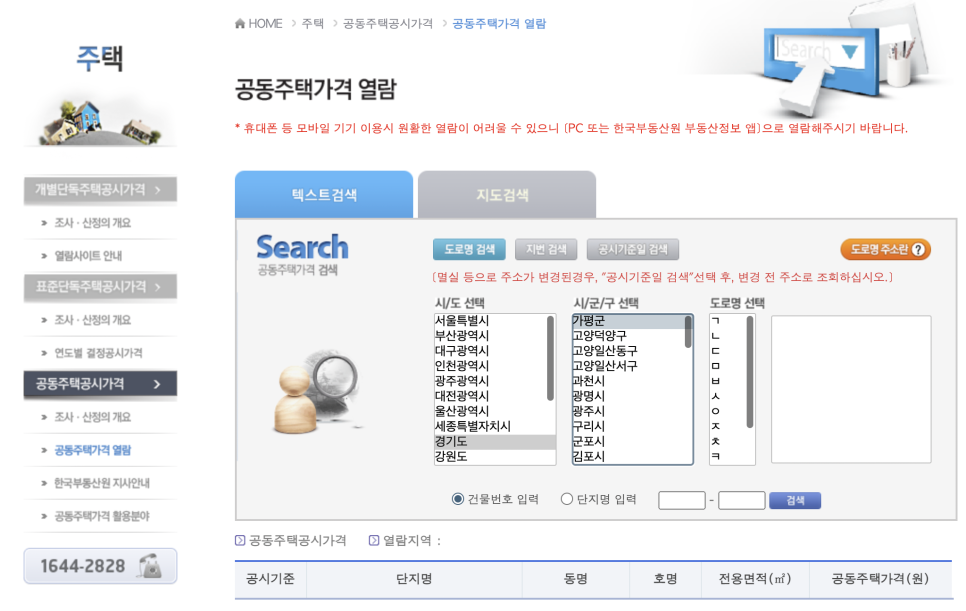
Task: Click the square icon before 공동주택공시가격 label
Action: pyautogui.click(x=240, y=540)
